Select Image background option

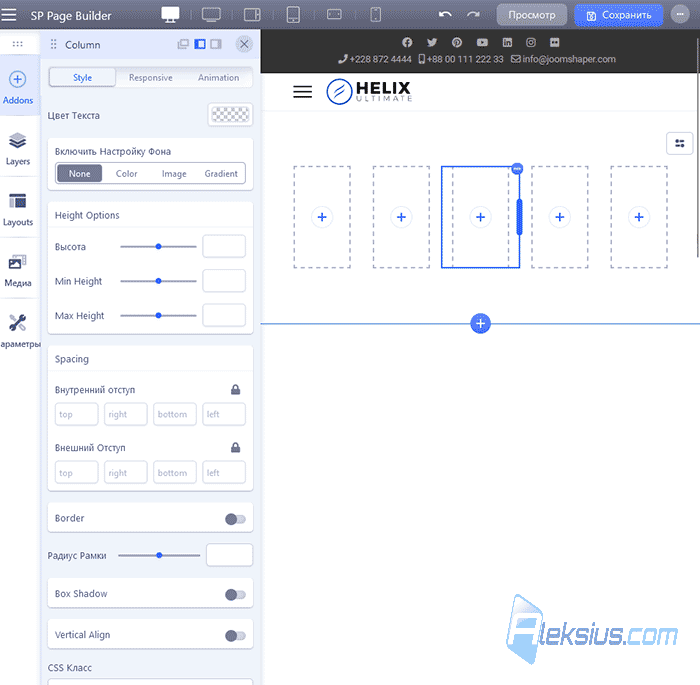[x=174, y=173]
